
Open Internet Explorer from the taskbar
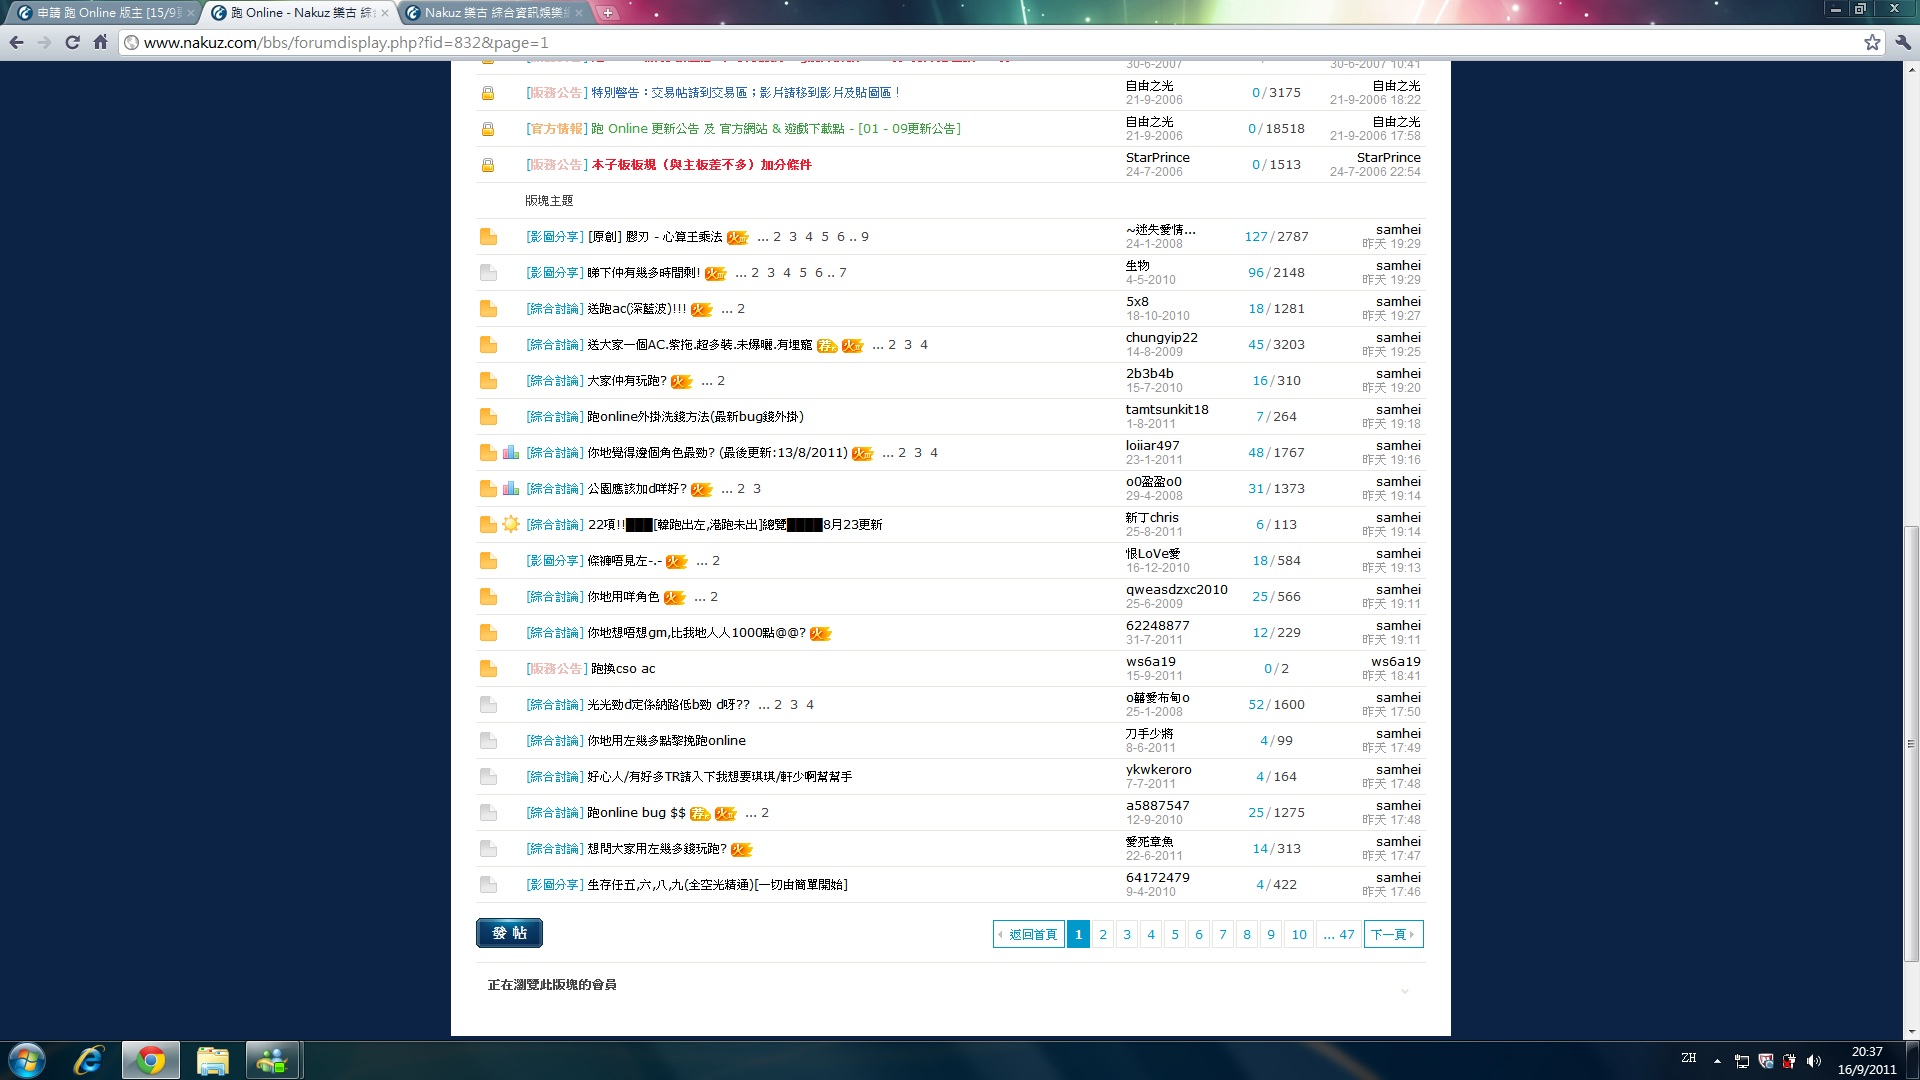tap(89, 1060)
